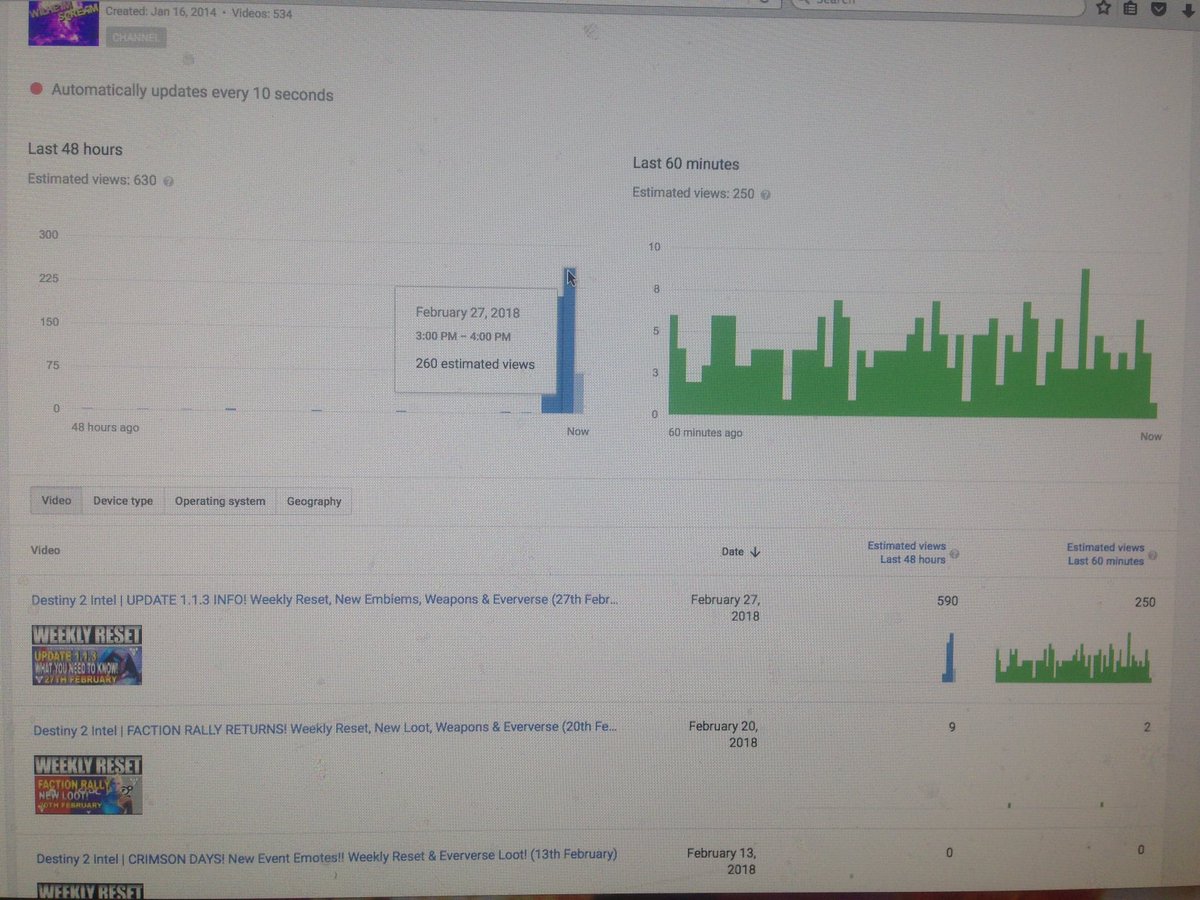Image resolution: width=1200 pixels, height=900 pixels.
Task: Click the '60 minutes ago' axis label
Action: pos(705,433)
